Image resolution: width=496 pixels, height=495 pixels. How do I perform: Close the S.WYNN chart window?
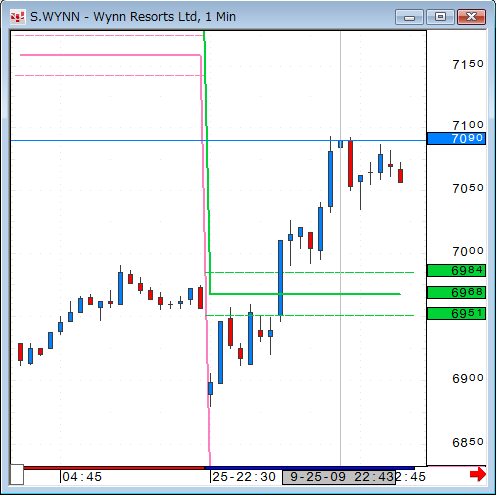pos(471,17)
